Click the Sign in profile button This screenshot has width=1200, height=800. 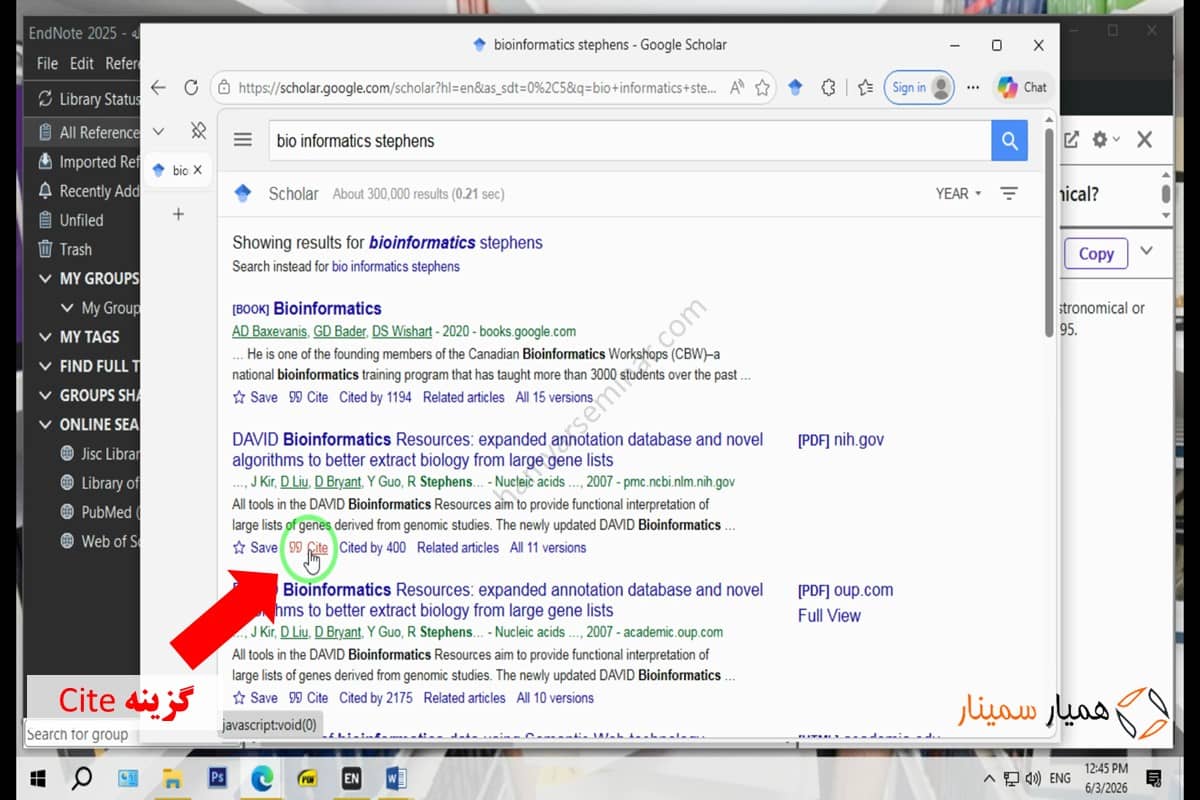point(919,88)
